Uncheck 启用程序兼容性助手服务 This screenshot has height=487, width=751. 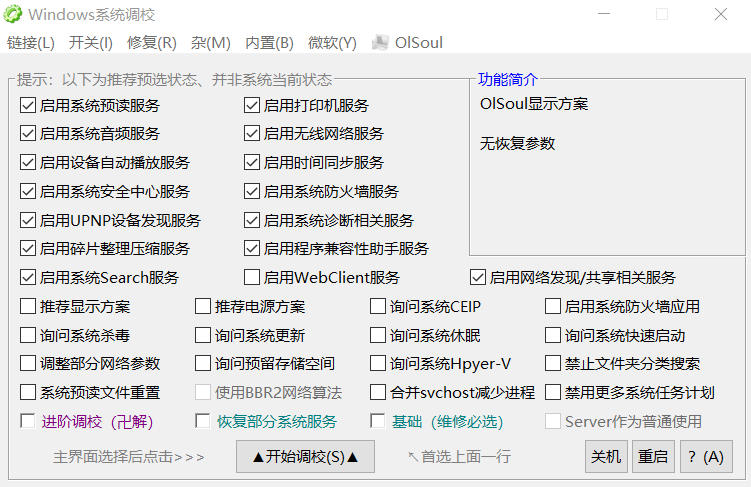(x=251, y=249)
